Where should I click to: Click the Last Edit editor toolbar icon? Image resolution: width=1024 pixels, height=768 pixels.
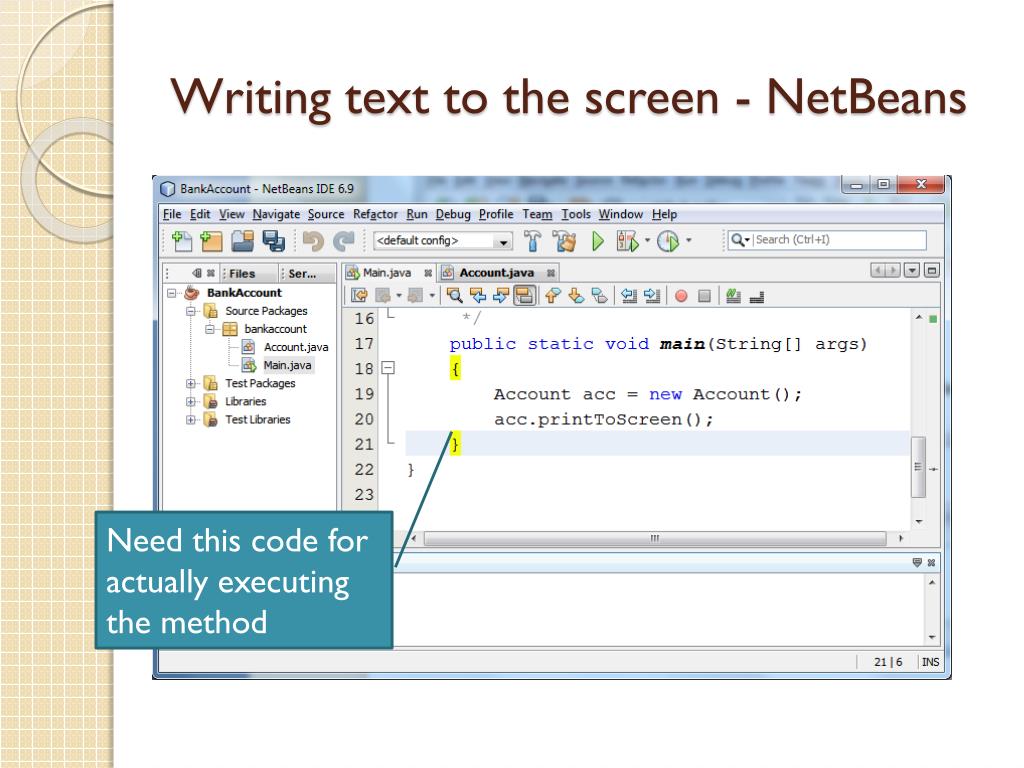pos(359,296)
